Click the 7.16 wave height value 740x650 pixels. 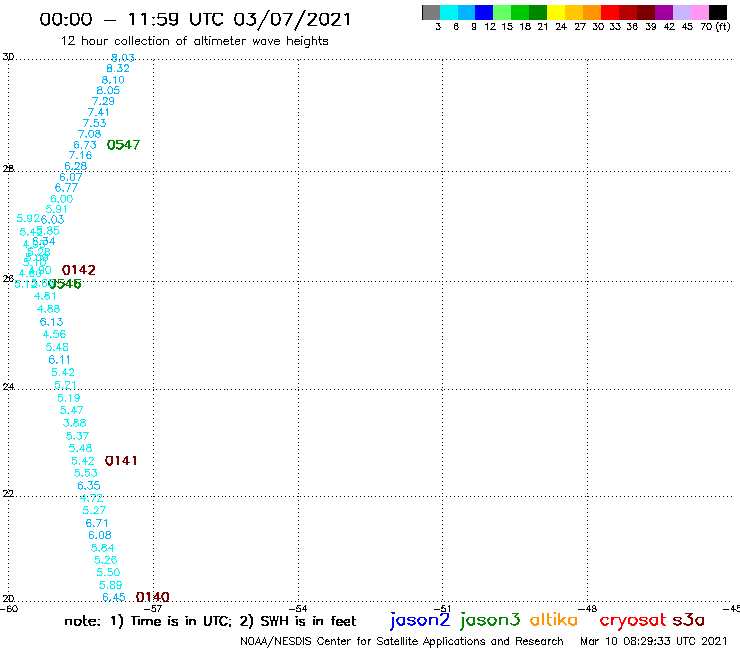coord(80,155)
